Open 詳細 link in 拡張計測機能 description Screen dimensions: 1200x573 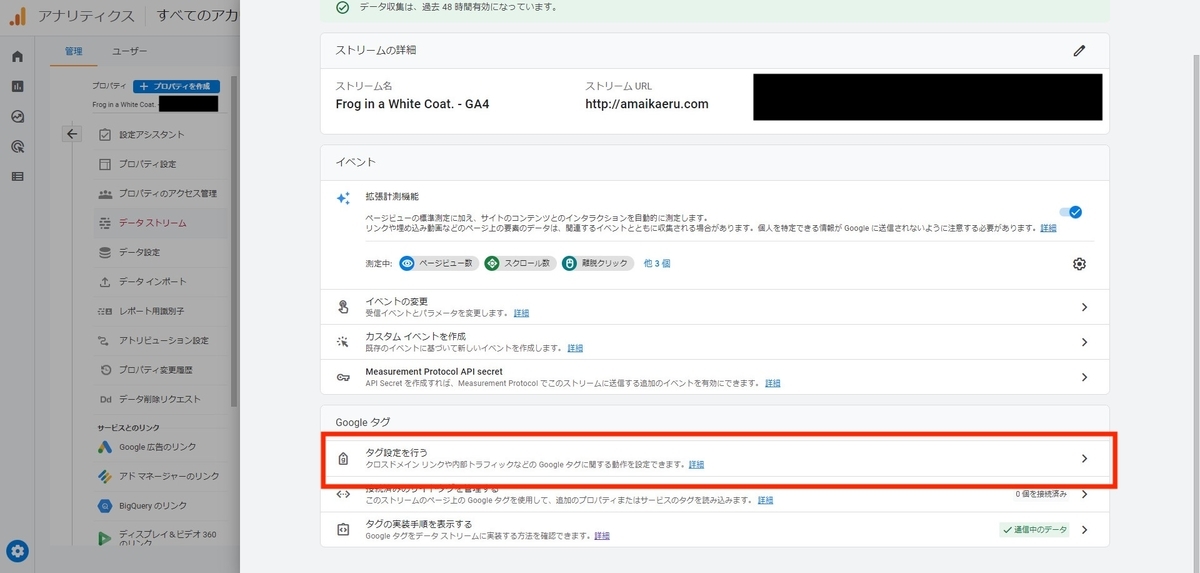click(x=1048, y=228)
